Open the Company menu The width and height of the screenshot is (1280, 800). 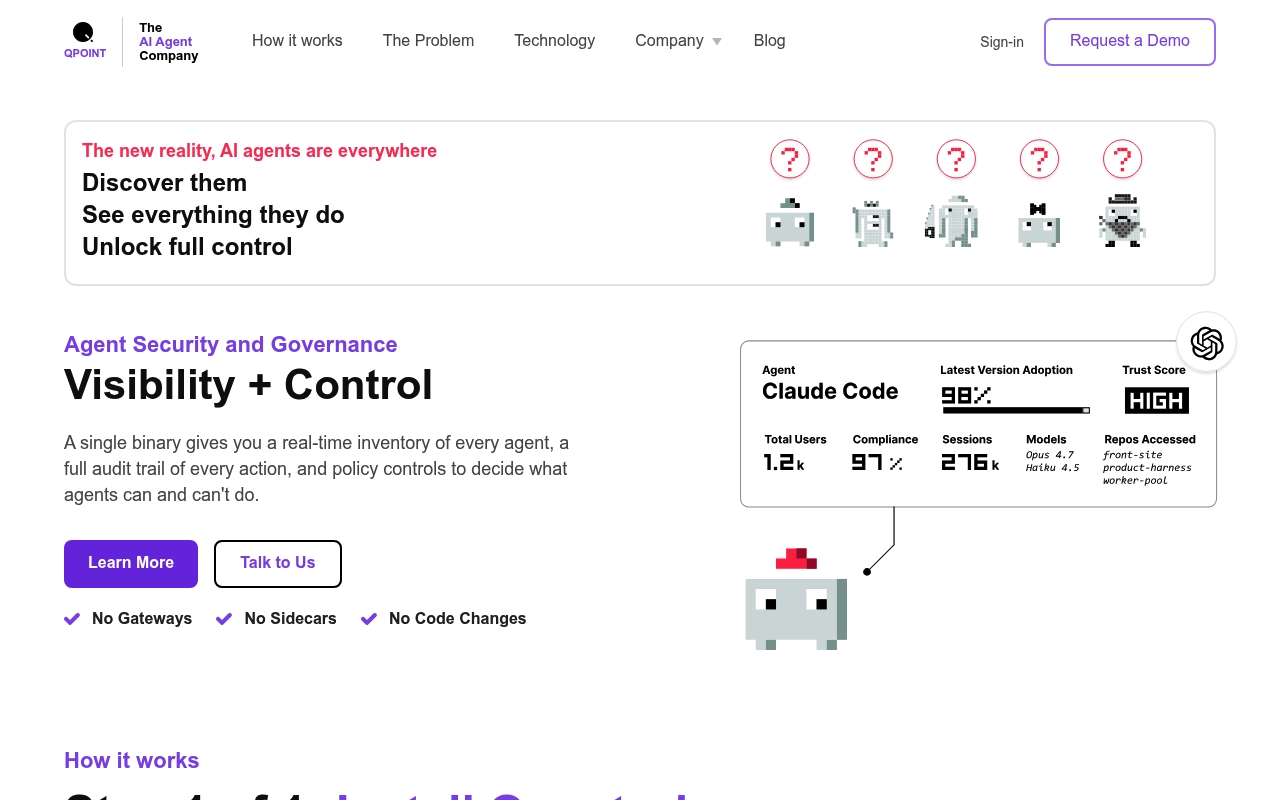coord(669,41)
